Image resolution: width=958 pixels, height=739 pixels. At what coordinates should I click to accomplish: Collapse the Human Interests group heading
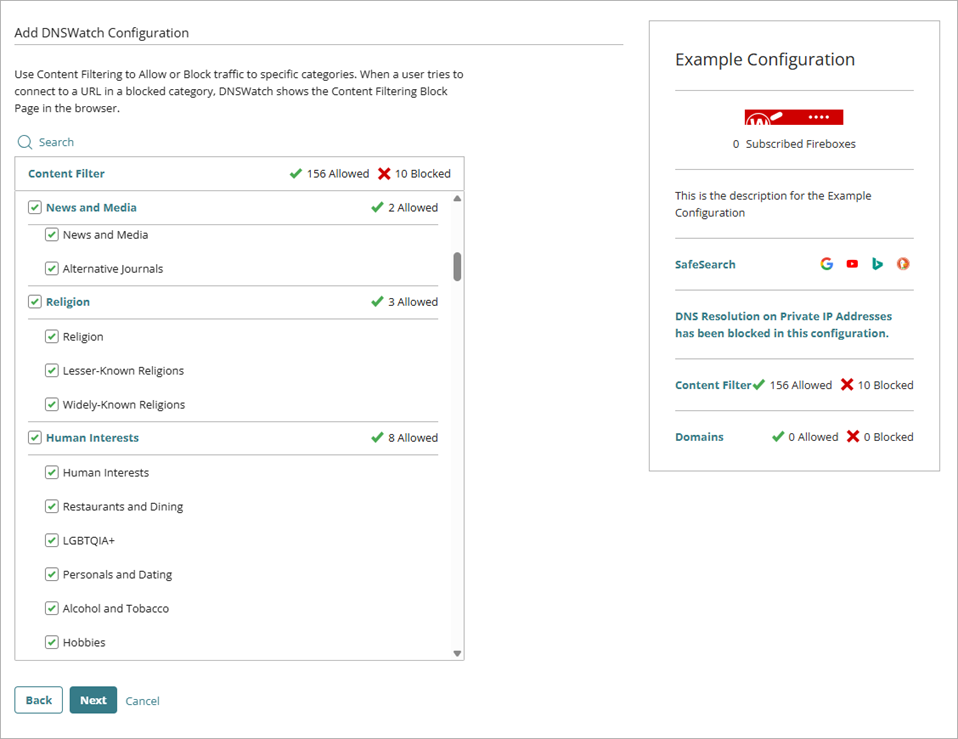pyautogui.click(x=92, y=438)
